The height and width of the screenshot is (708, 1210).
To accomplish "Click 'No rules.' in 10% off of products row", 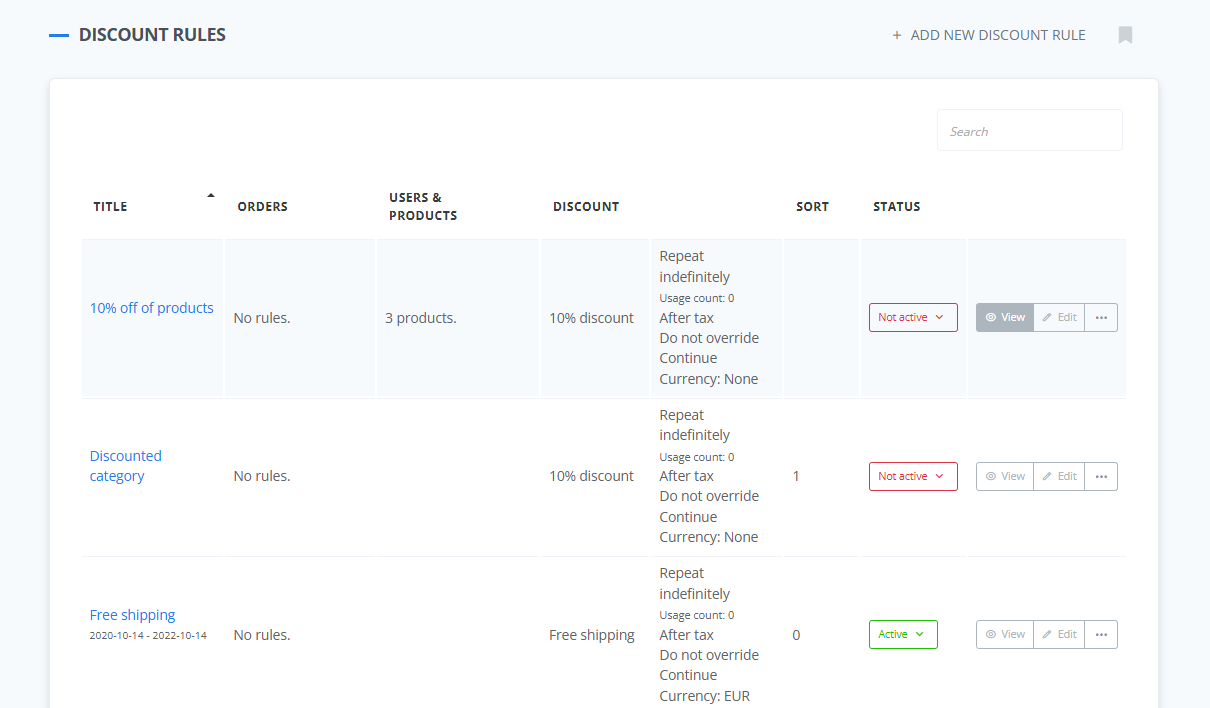I will (262, 318).
